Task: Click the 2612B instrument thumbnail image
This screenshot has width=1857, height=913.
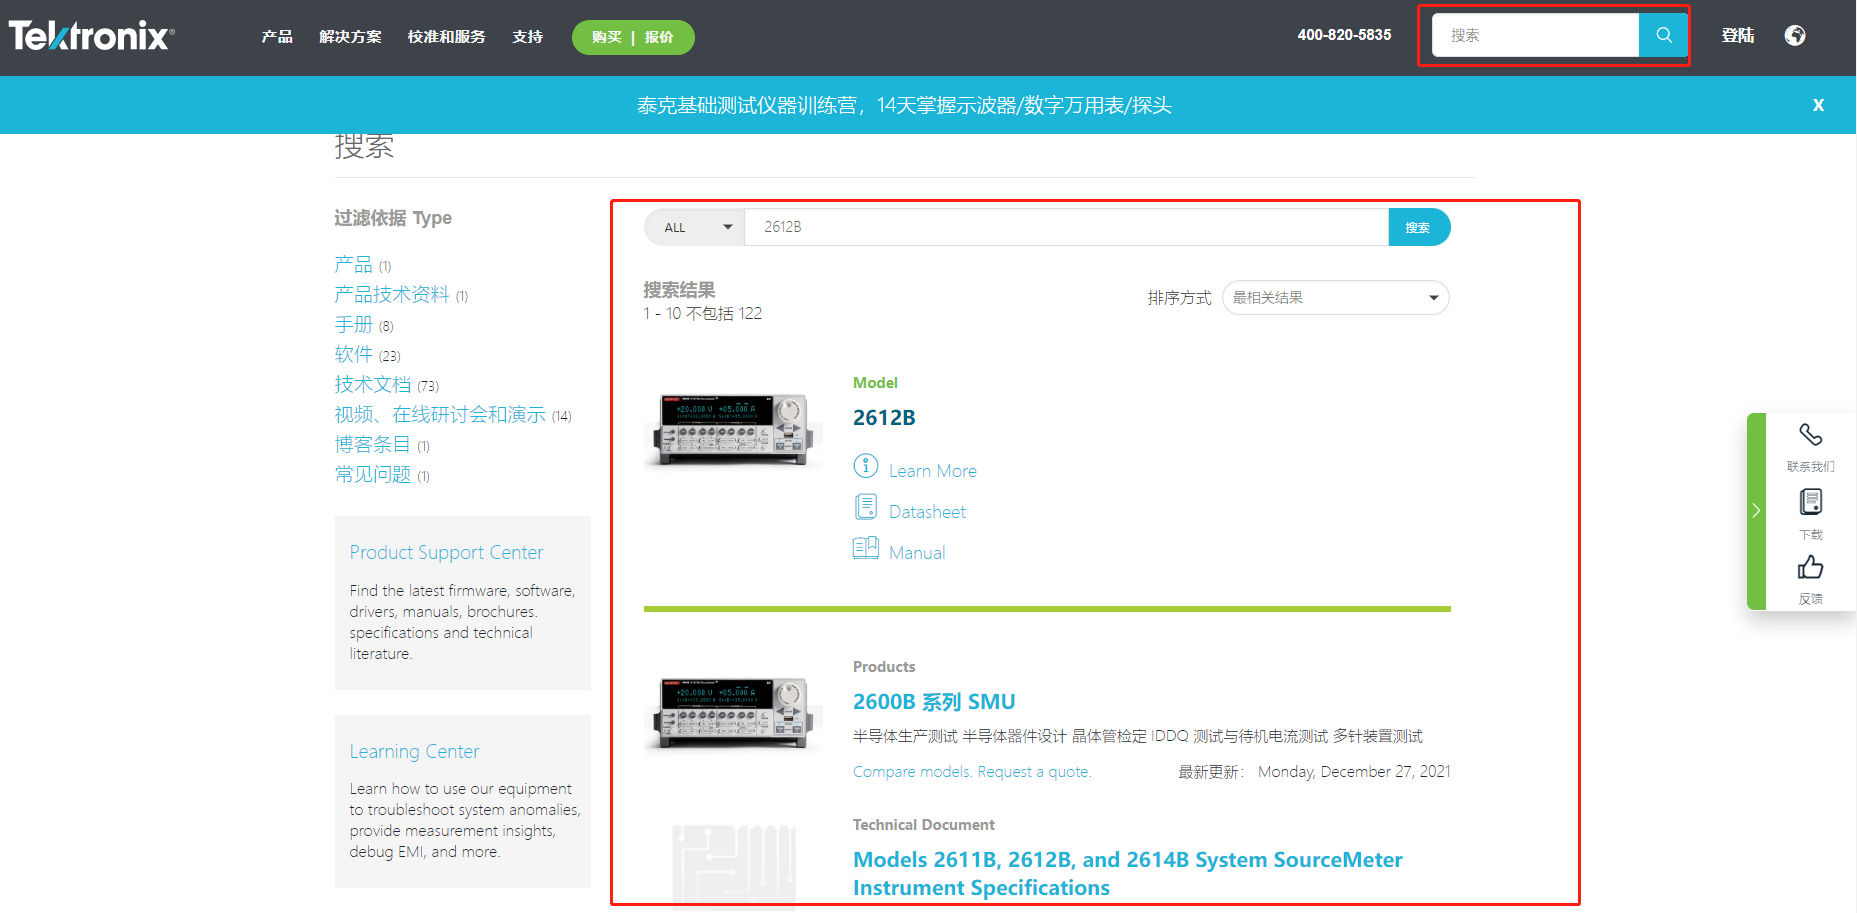Action: (733, 428)
